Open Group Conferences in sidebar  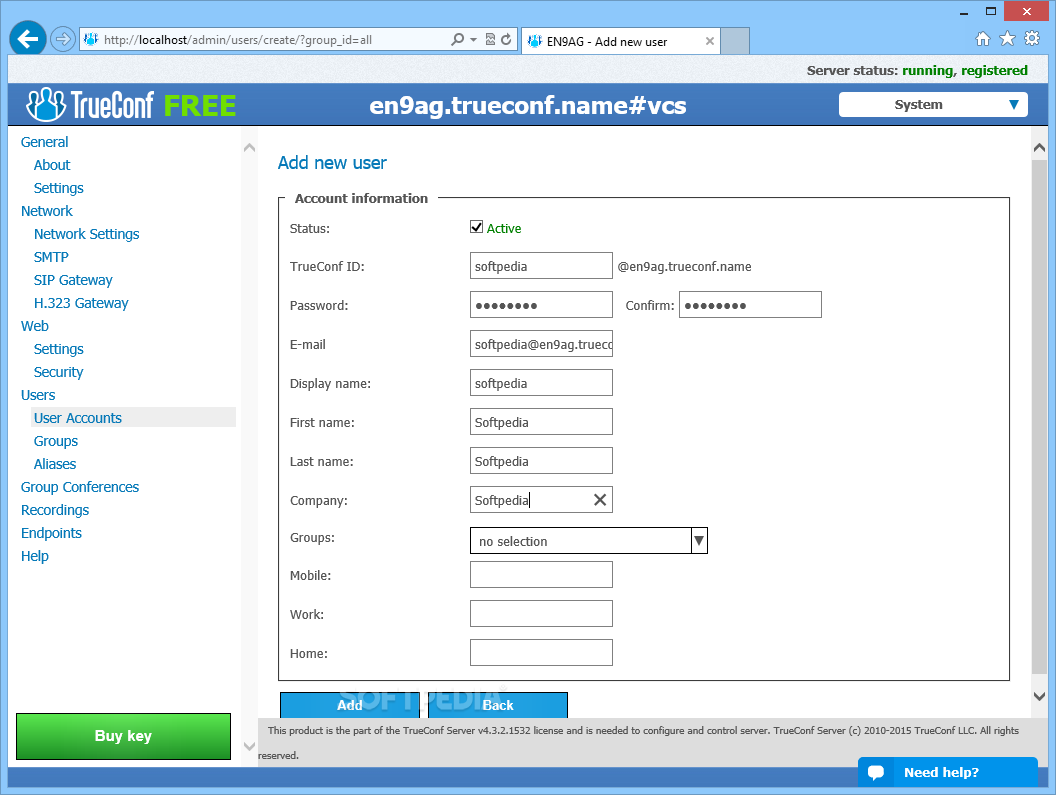click(x=79, y=487)
